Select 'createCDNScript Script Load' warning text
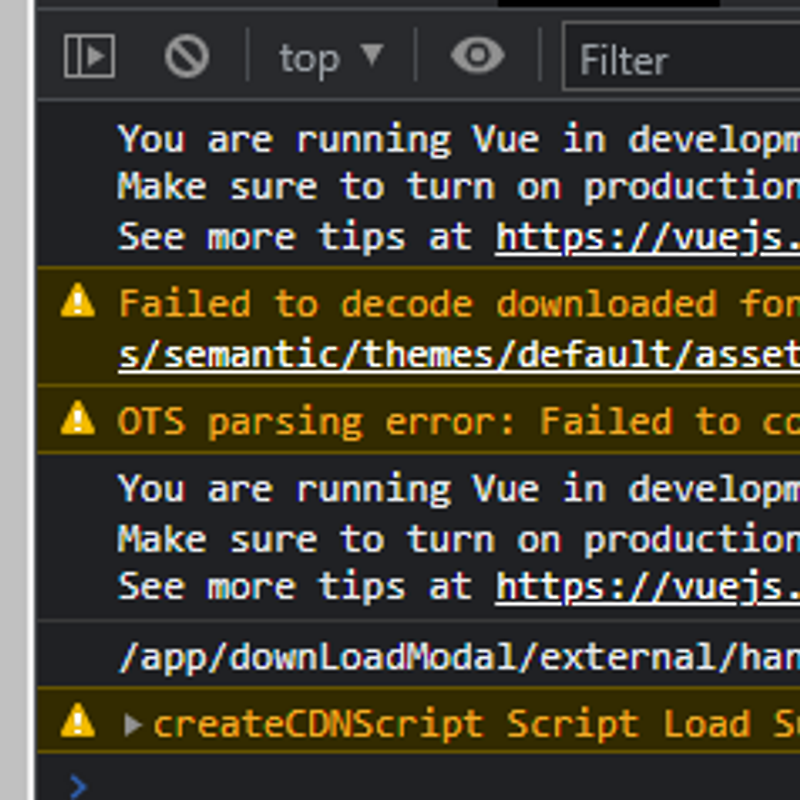 tap(452, 724)
